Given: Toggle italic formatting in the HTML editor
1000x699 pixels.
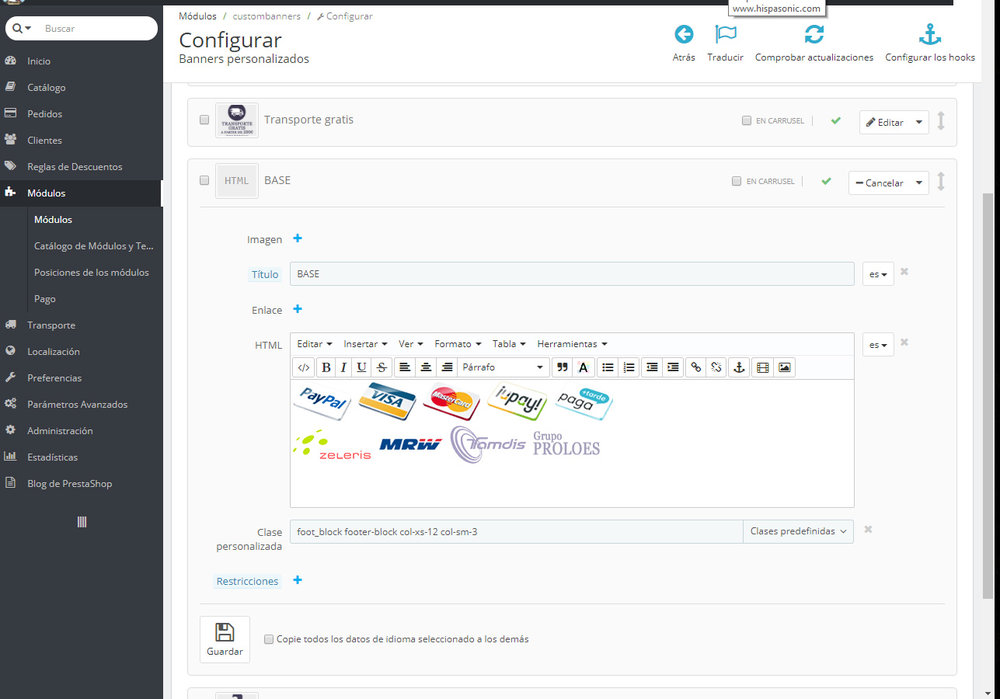Looking at the screenshot, I should [x=343, y=367].
